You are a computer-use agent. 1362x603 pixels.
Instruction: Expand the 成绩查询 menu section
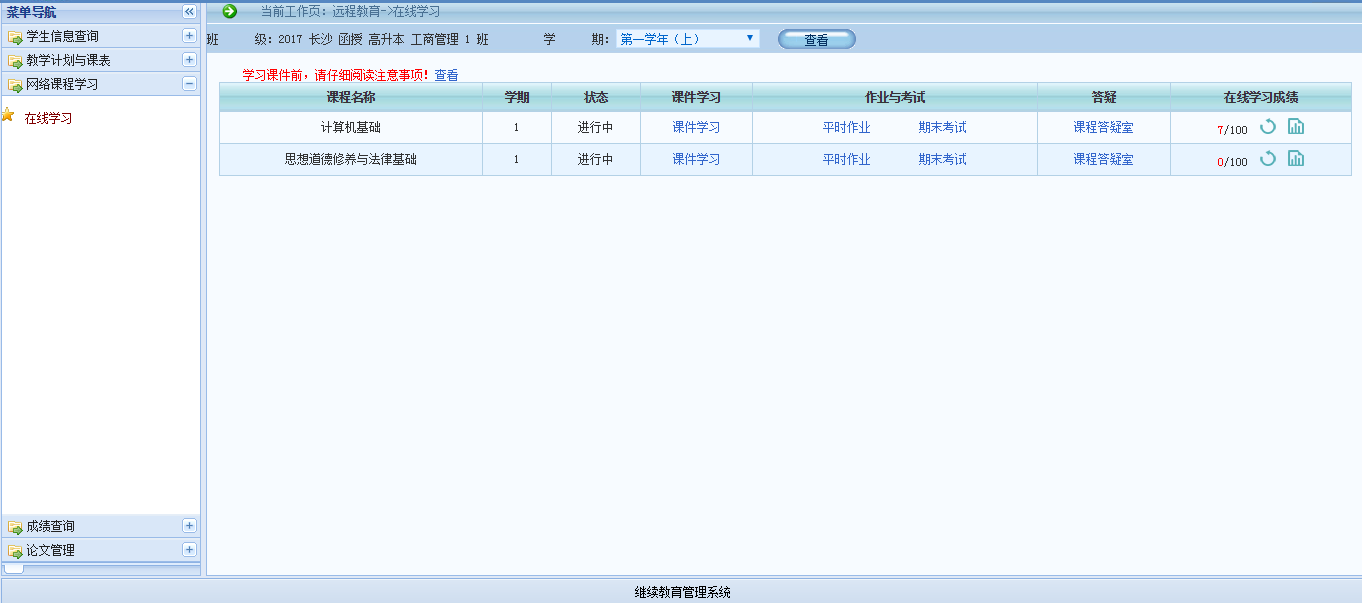coord(189,526)
